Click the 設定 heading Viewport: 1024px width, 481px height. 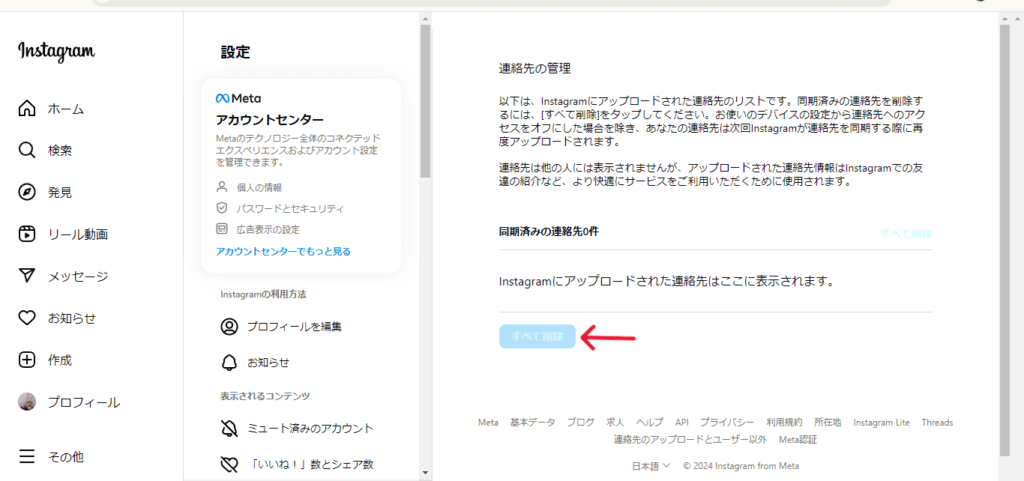click(235, 52)
